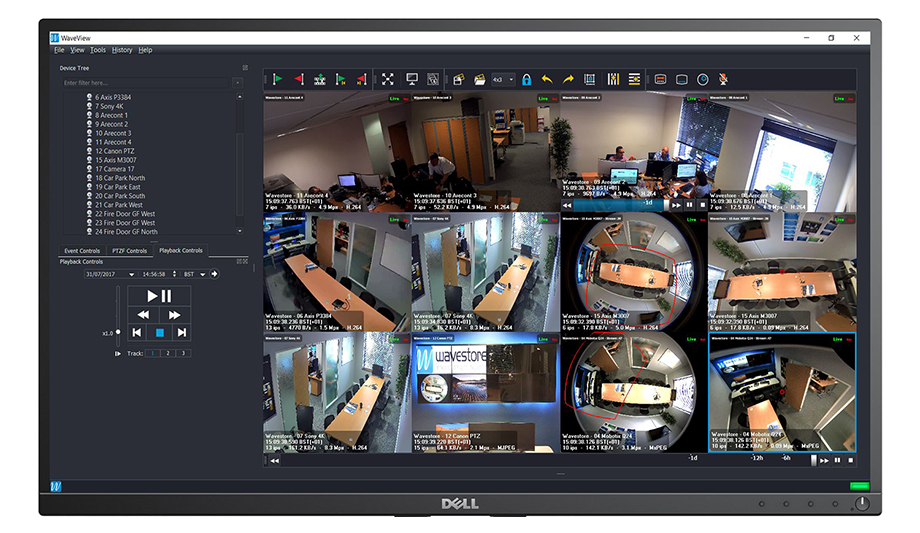Click the play/pause playback button

coord(159,296)
